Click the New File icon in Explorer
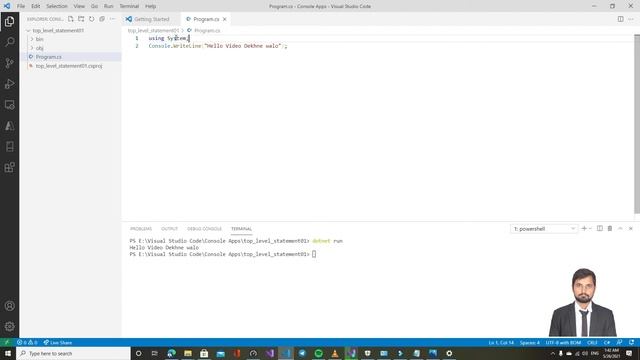 click(71, 19)
